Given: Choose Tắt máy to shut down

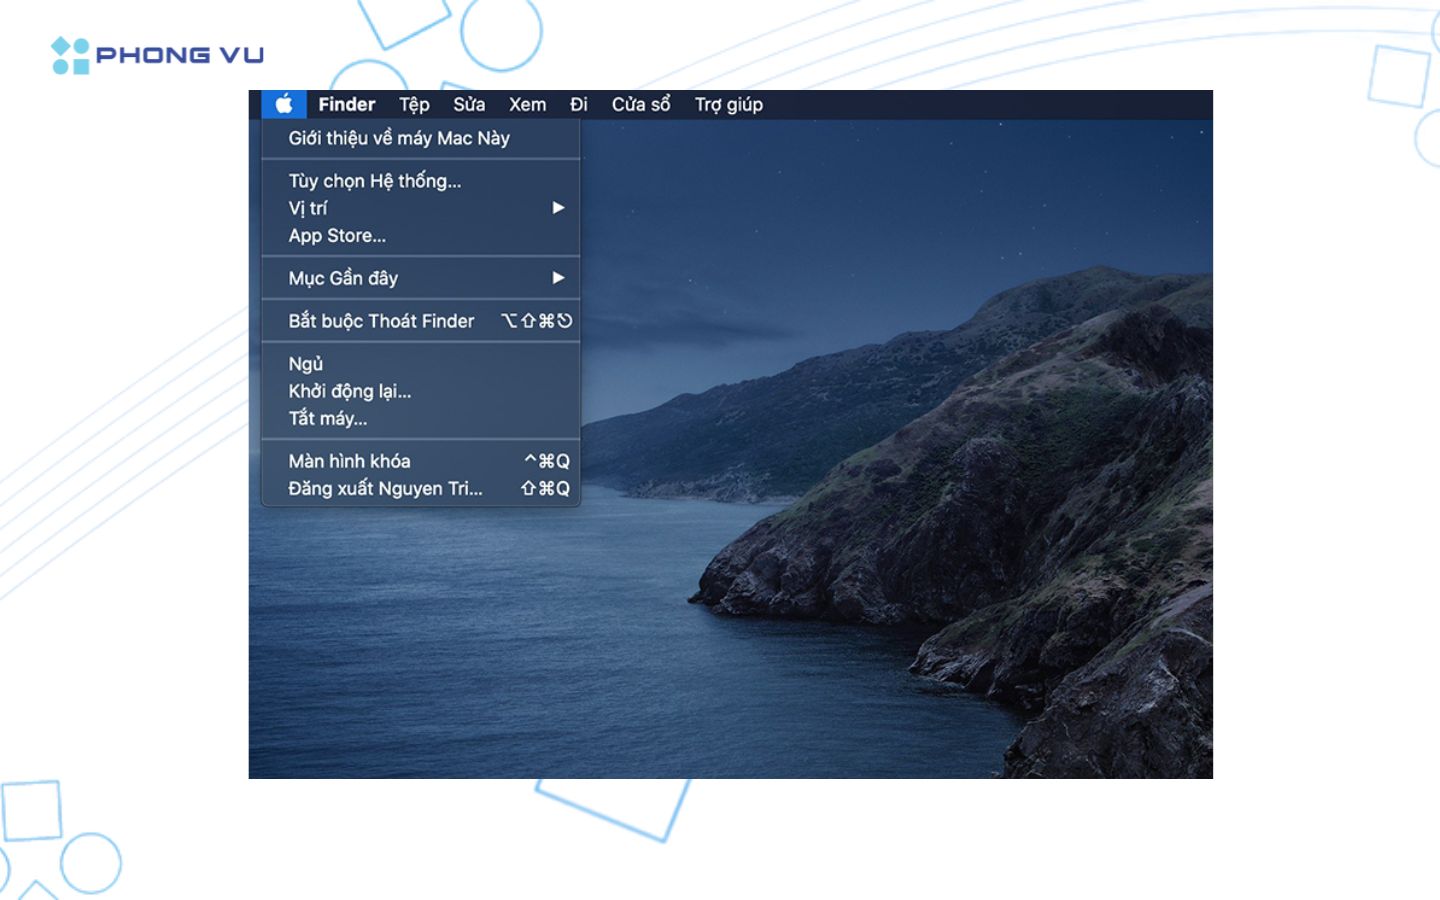Looking at the screenshot, I should click(328, 419).
